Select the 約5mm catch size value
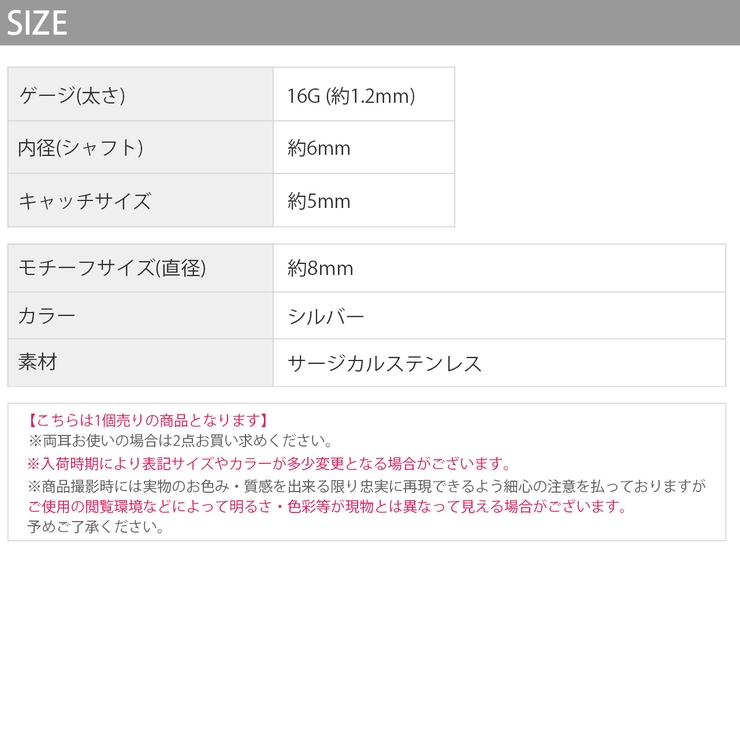Image resolution: width=740 pixels, height=740 pixels. click(x=319, y=200)
